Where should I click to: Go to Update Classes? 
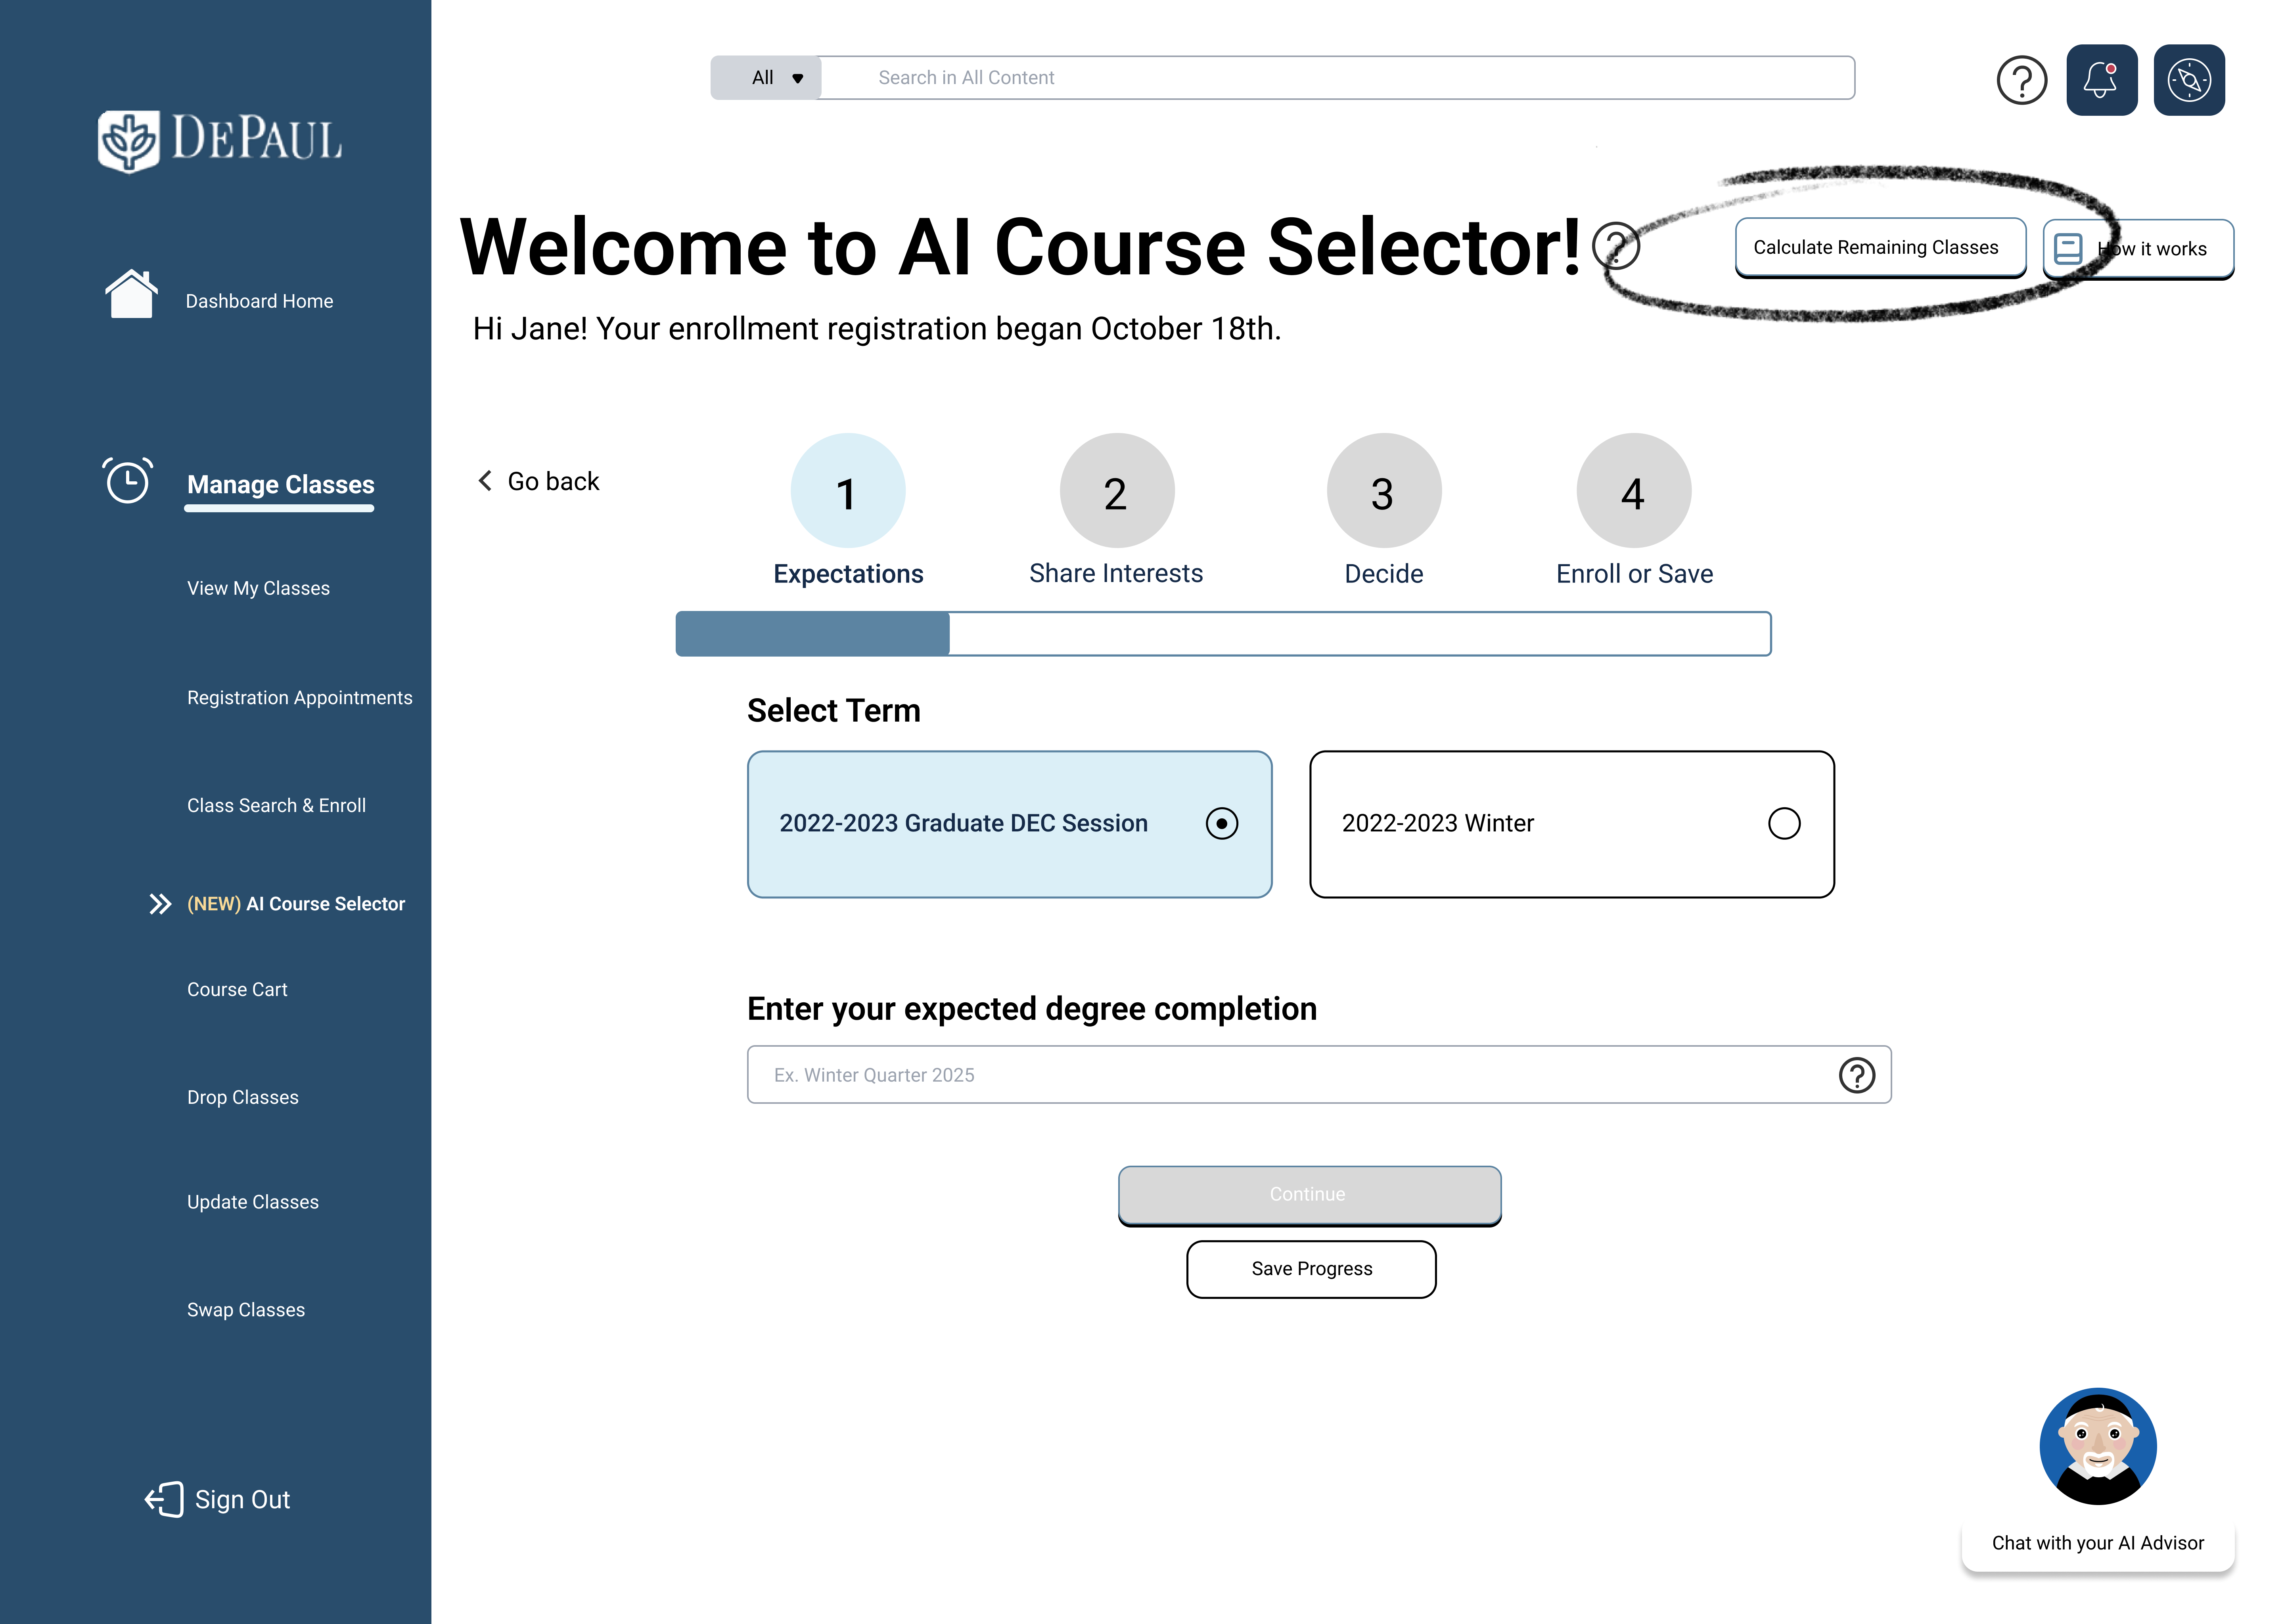(x=253, y=1203)
